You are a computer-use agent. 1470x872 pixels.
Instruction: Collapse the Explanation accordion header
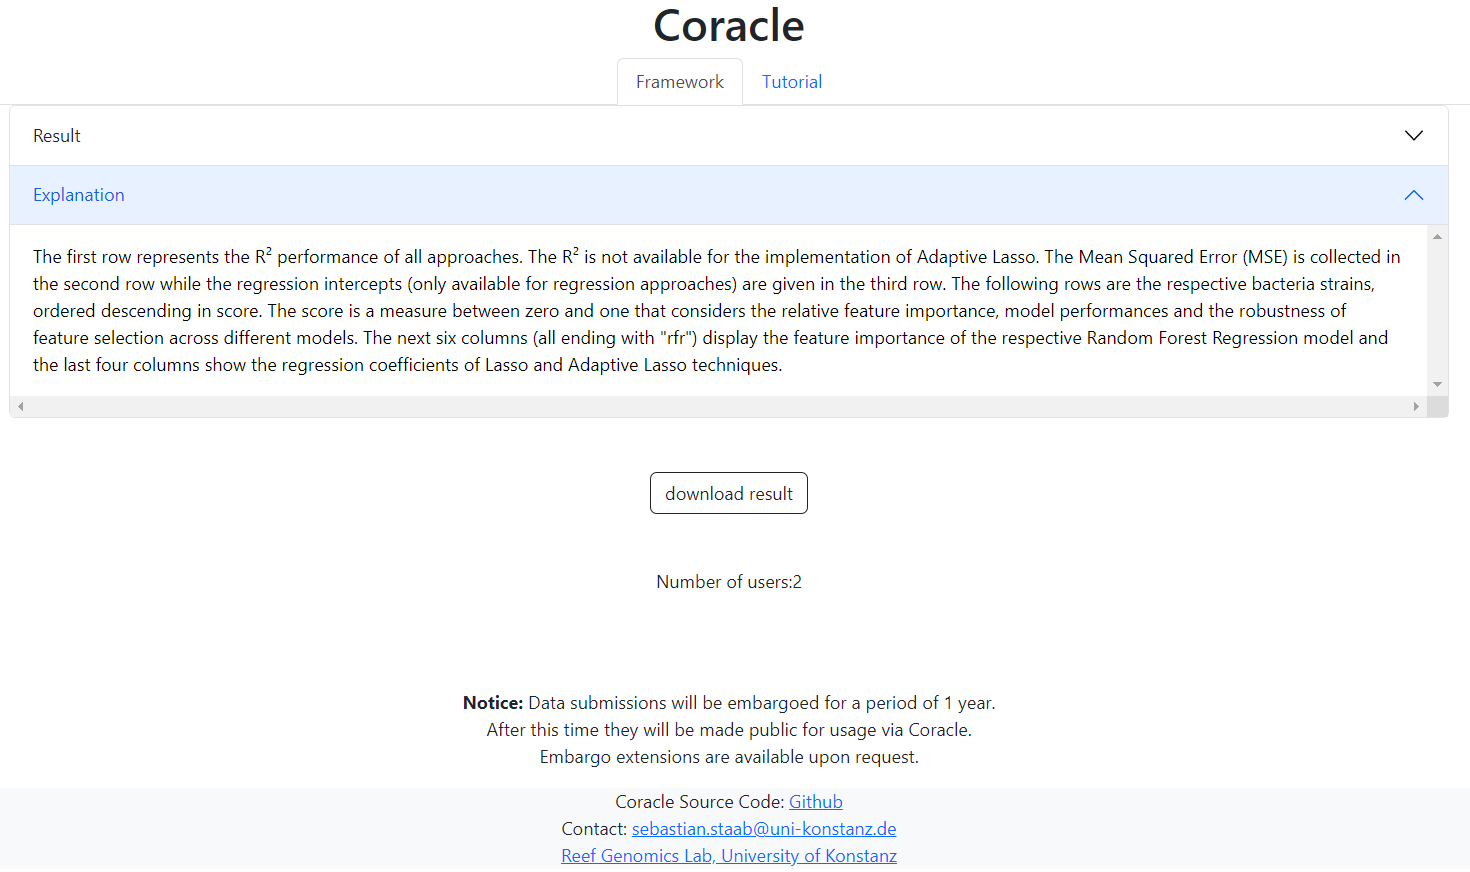[x=729, y=195]
